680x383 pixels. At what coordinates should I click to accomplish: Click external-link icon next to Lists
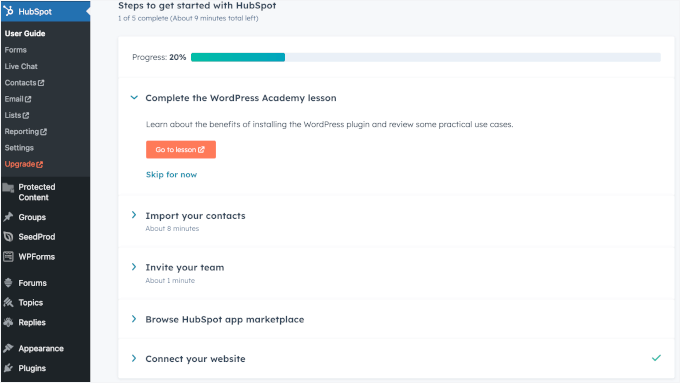click(26, 115)
